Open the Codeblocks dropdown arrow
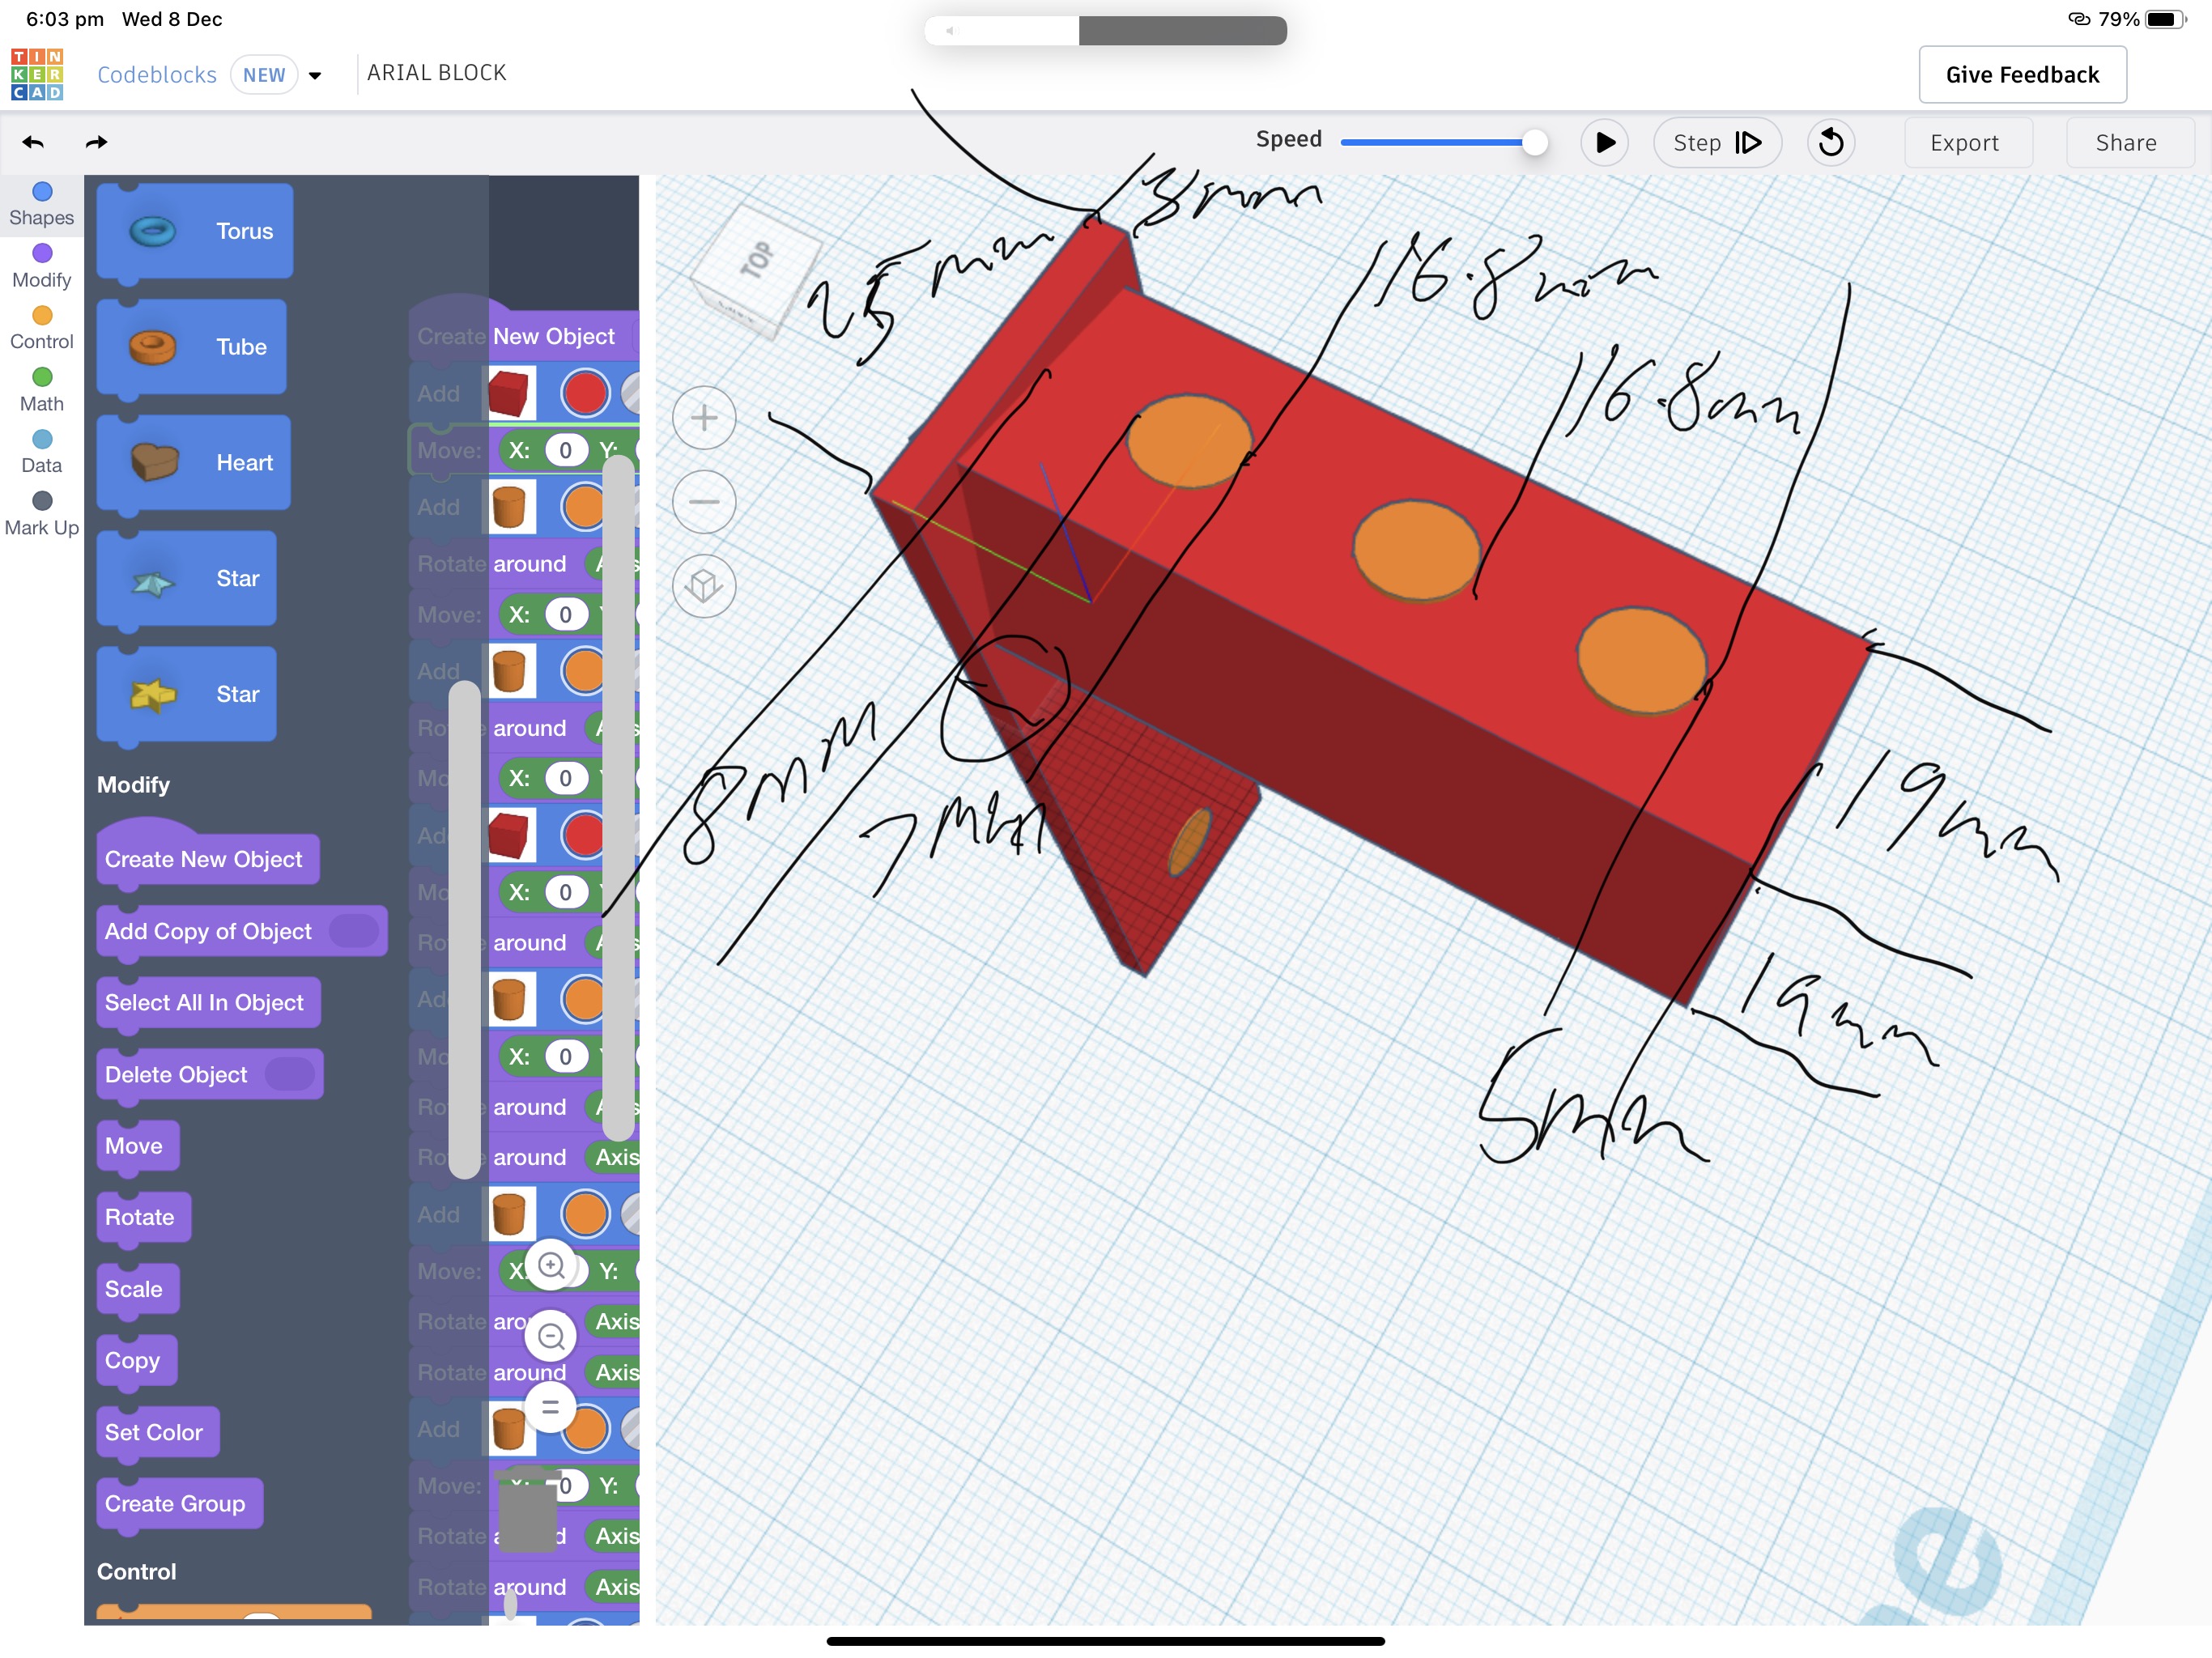Viewport: 2212px width, 1658px height. [315, 76]
